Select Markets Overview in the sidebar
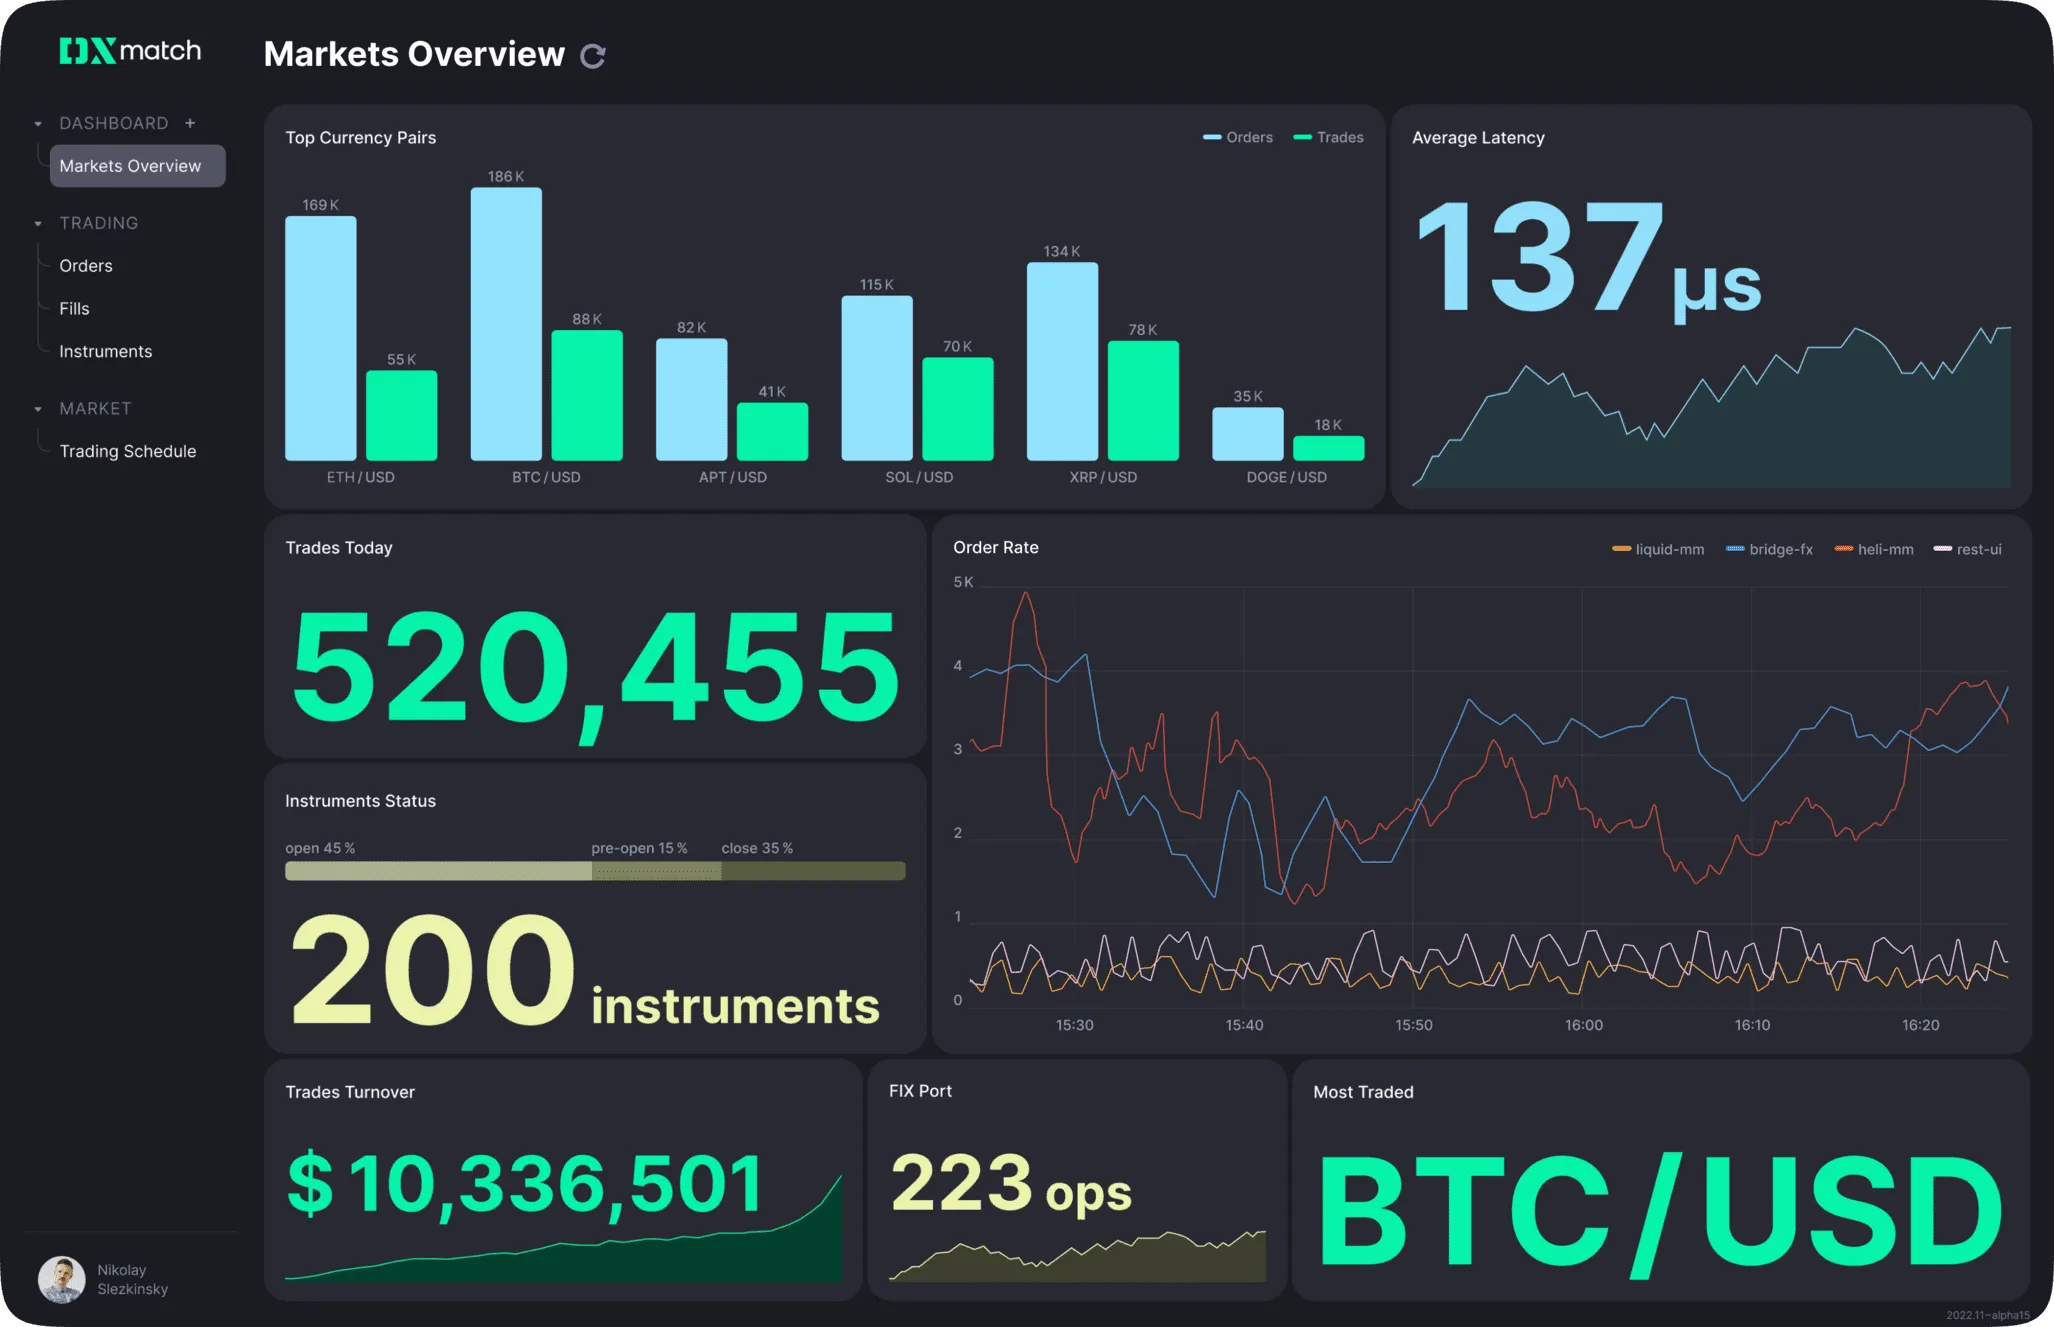2054x1327 pixels. click(137, 165)
